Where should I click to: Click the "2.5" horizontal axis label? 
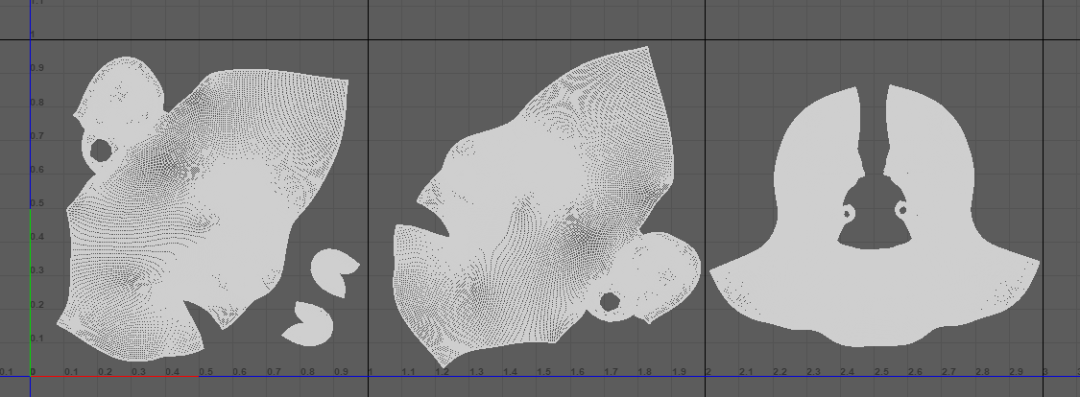point(881,372)
